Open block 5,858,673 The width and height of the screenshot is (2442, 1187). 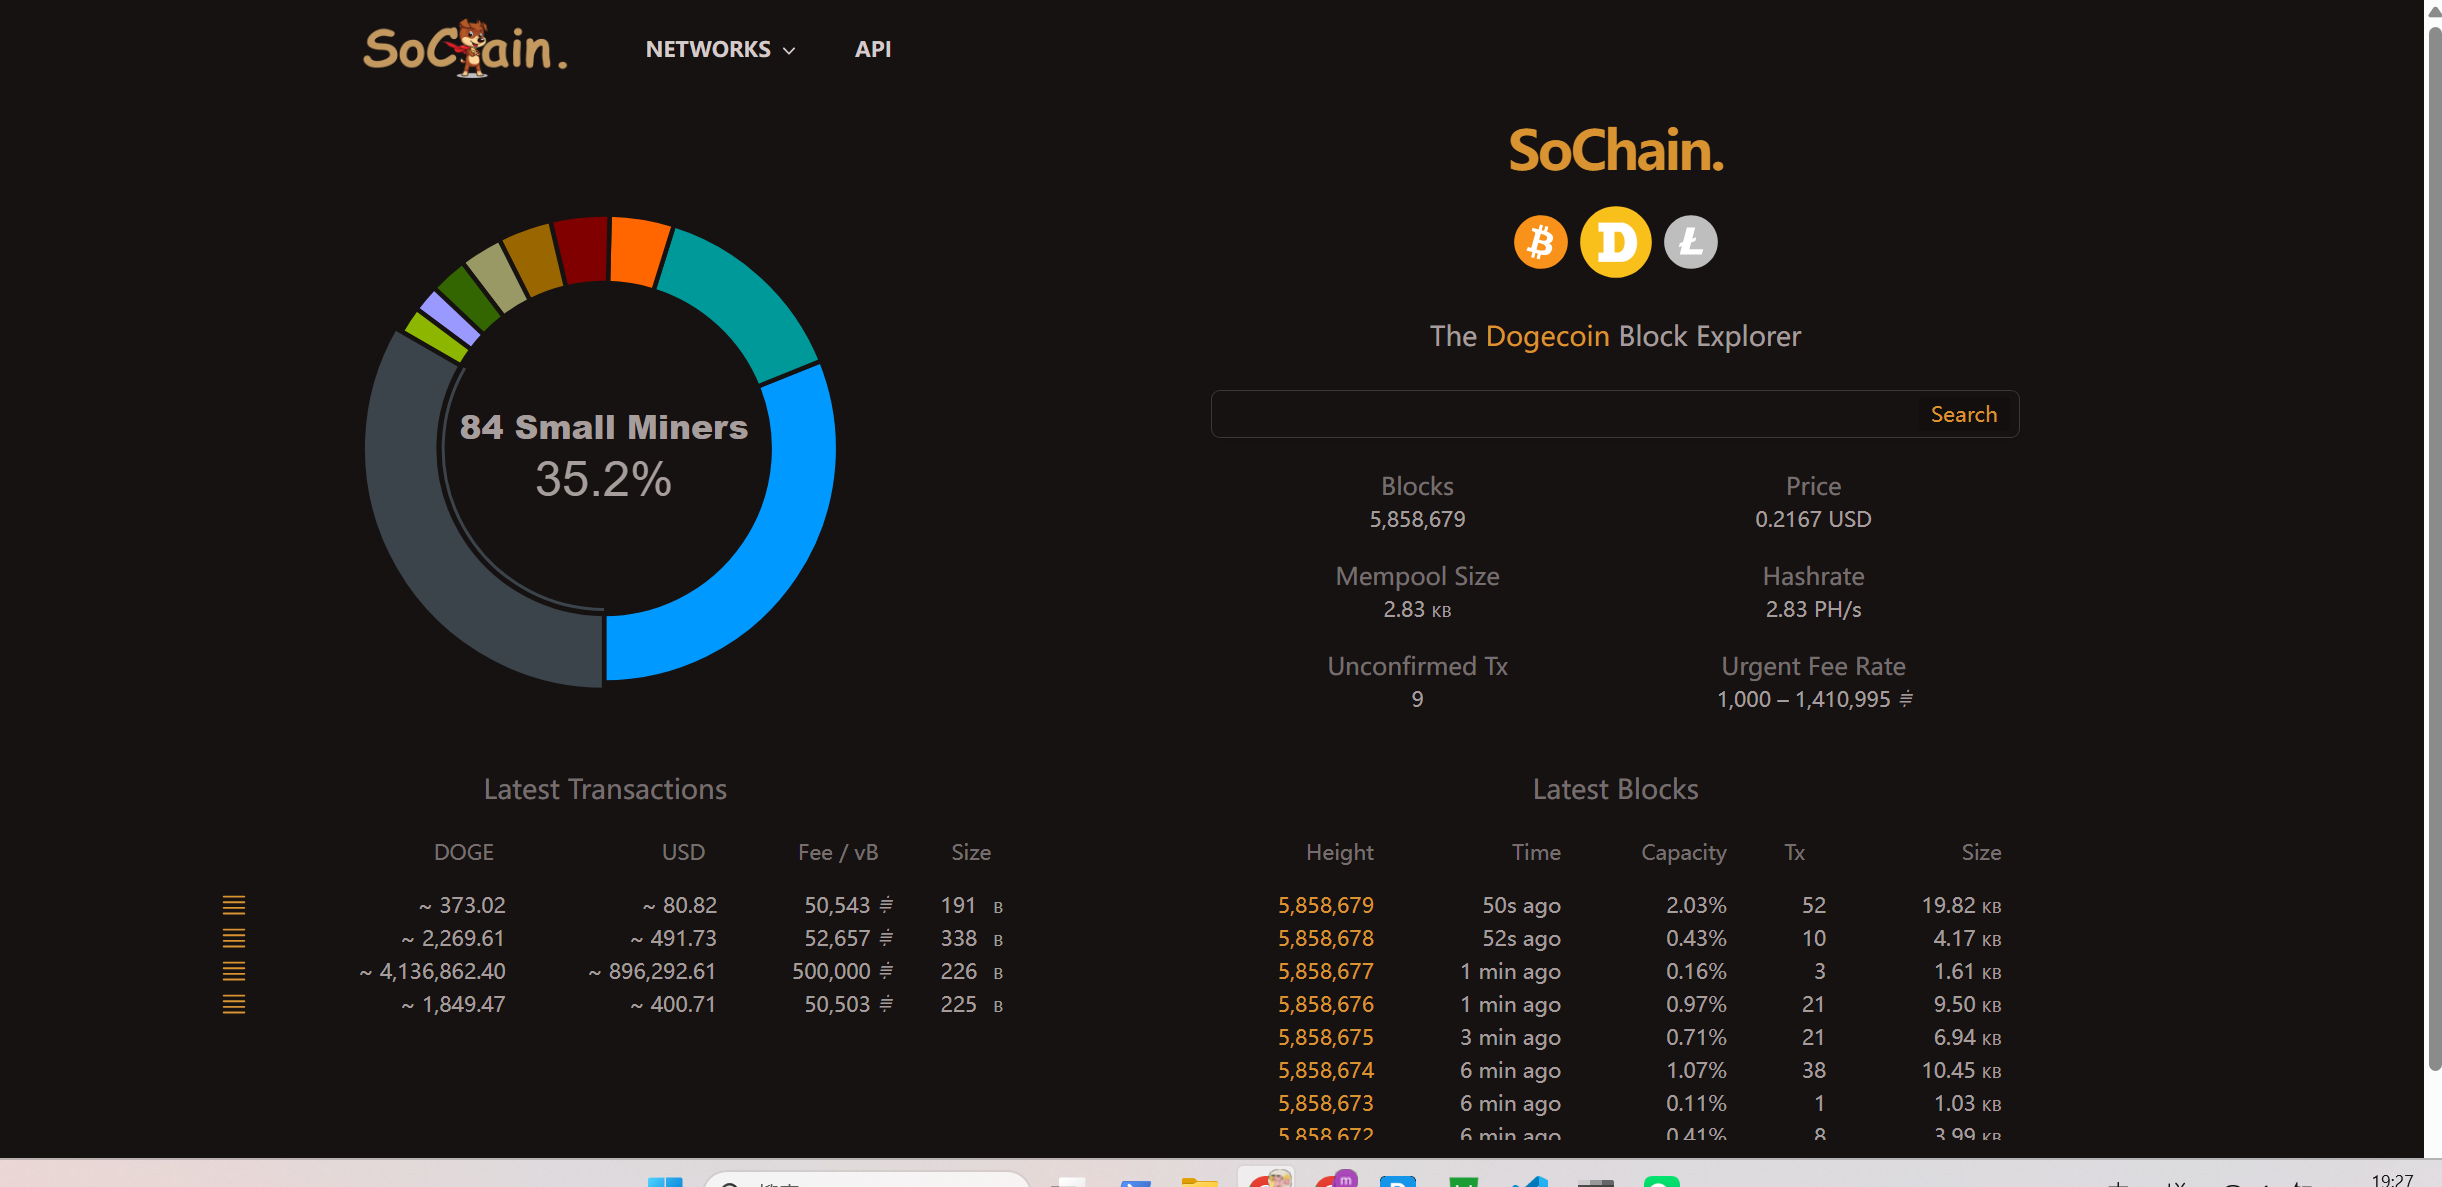1325,1103
